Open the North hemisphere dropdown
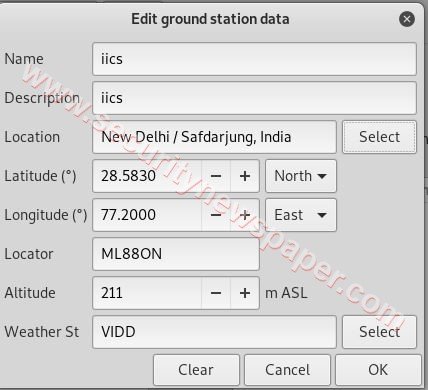This screenshot has width=428, height=390. click(x=301, y=176)
